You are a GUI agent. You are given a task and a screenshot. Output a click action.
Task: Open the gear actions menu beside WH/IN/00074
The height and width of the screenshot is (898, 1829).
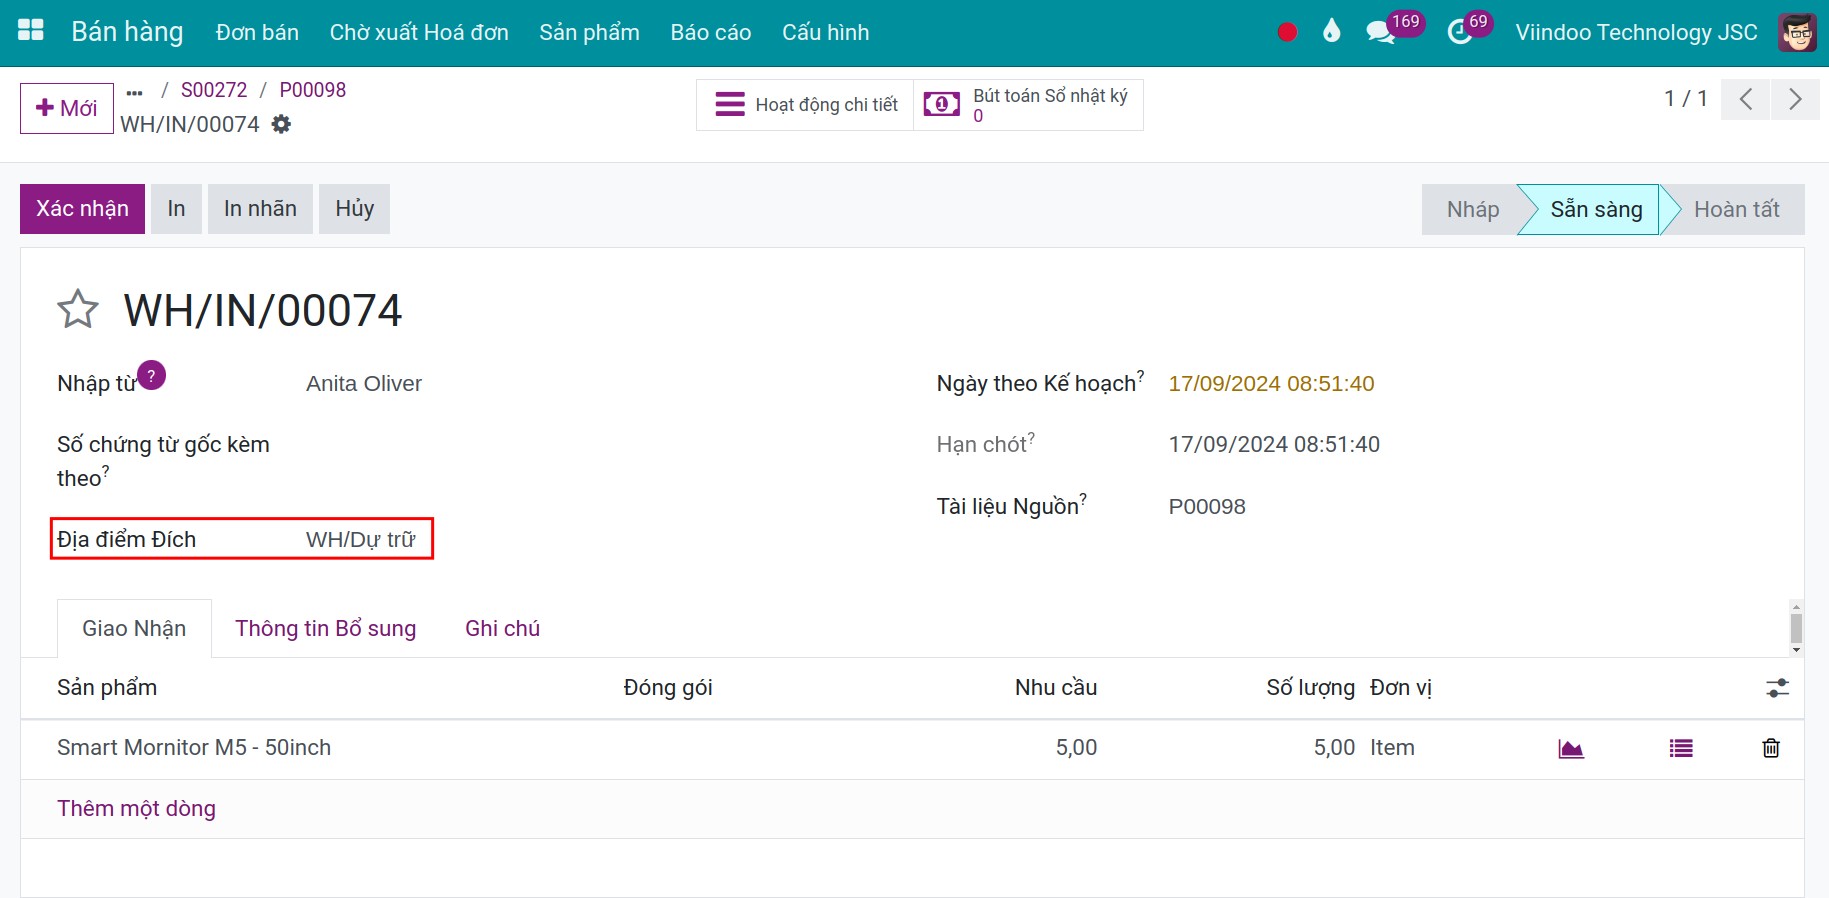(x=282, y=124)
